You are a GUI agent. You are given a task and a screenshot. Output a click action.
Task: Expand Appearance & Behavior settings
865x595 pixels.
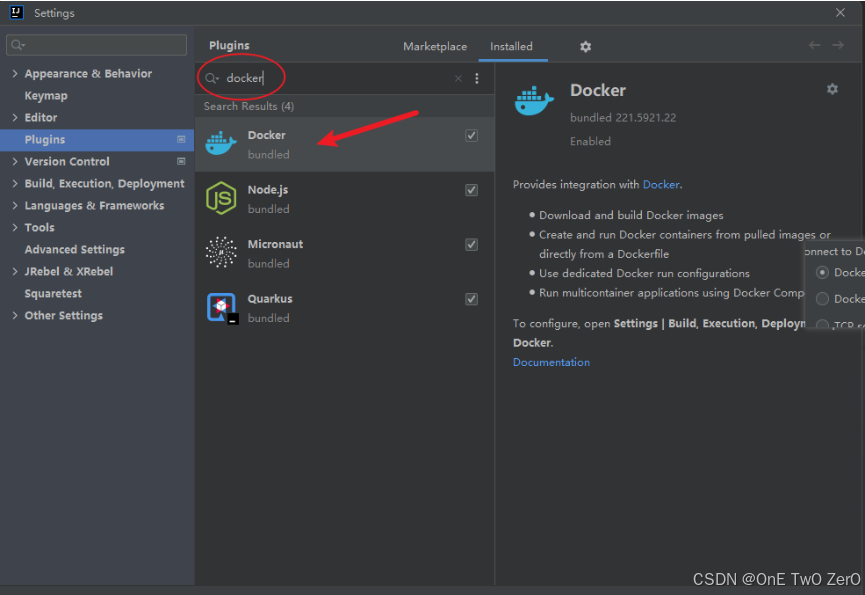click(x=15, y=73)
